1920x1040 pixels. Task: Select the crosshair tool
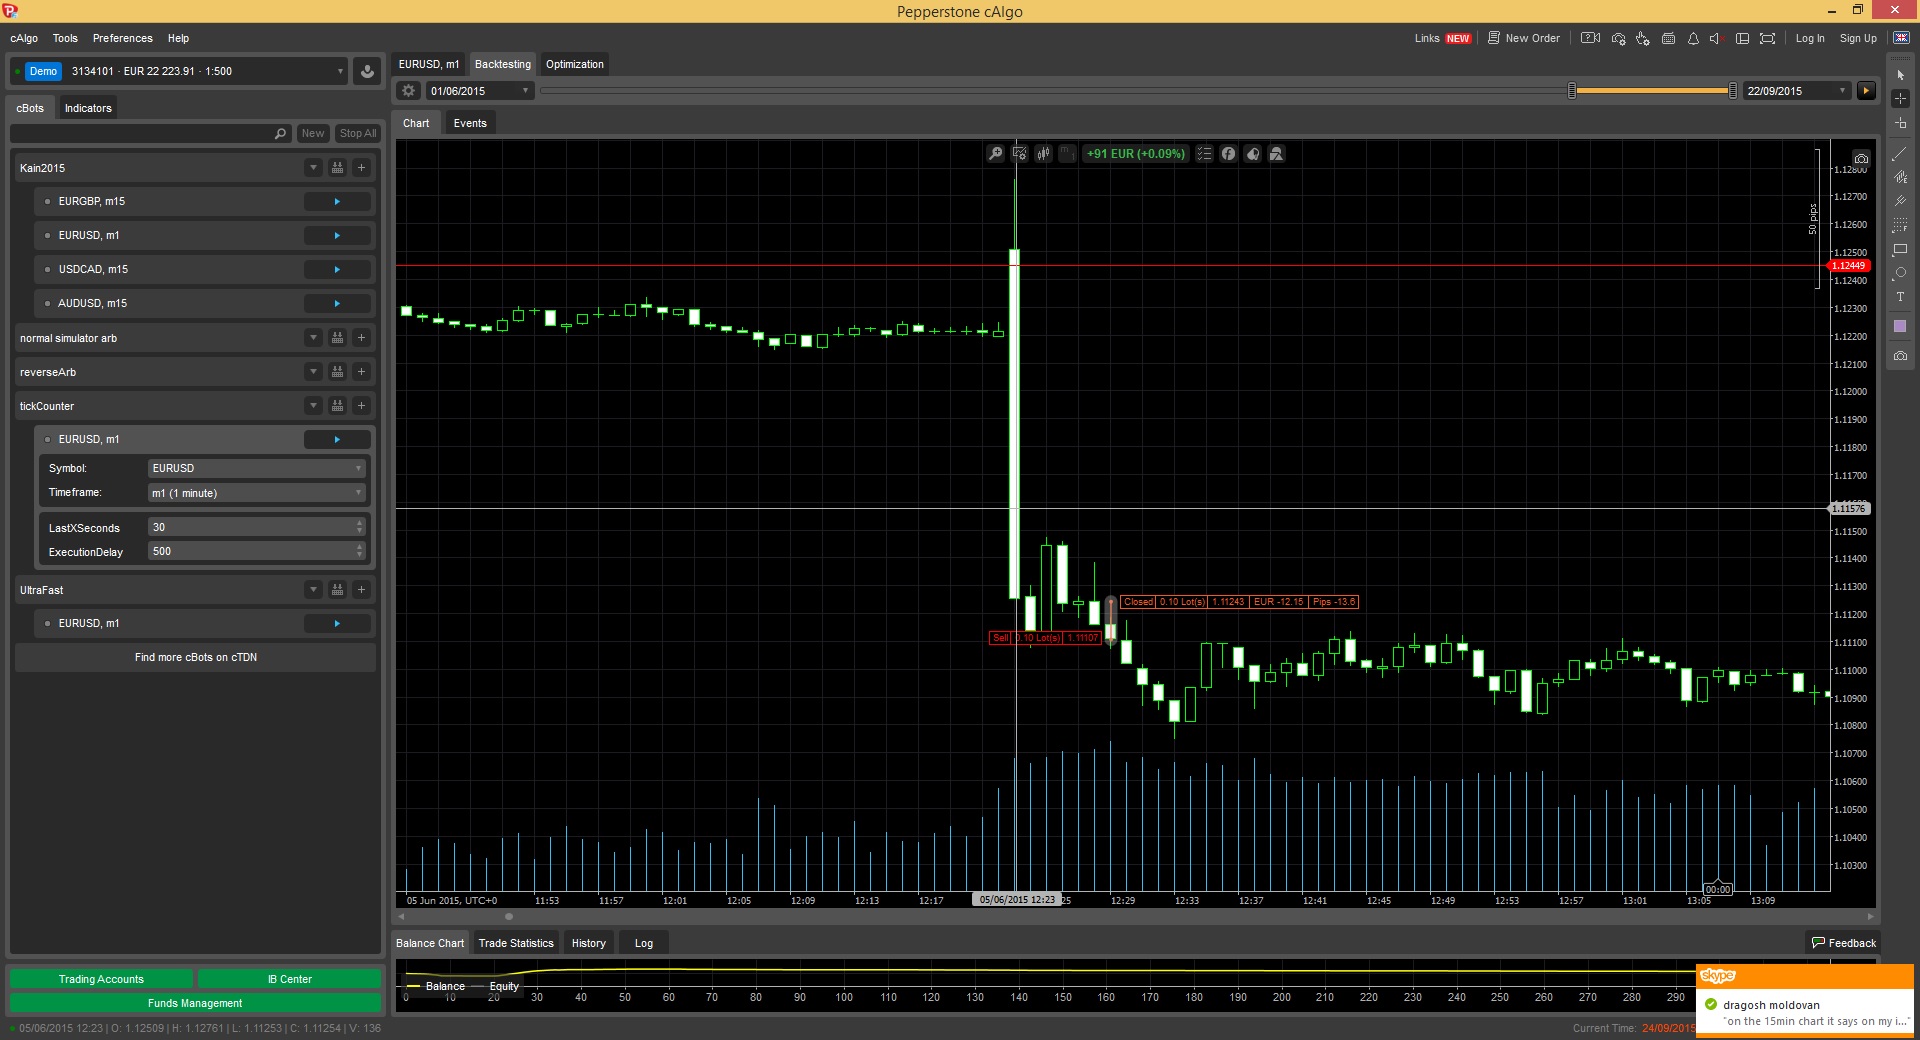[1900, 98]
